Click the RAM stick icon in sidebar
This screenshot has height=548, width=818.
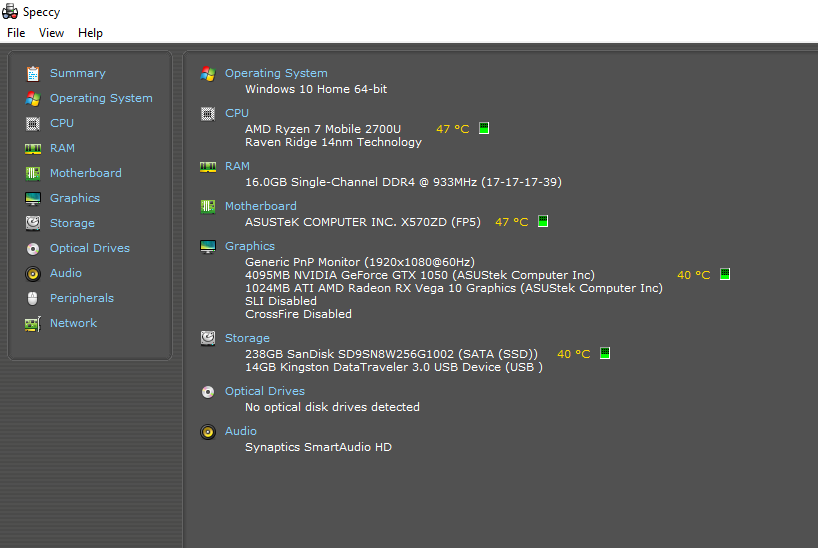[x=33, y=149]
